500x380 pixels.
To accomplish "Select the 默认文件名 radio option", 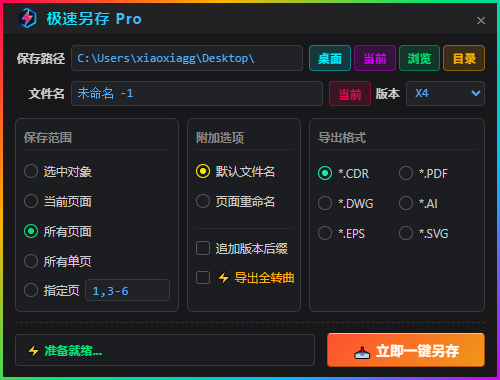I will (203, 171).
